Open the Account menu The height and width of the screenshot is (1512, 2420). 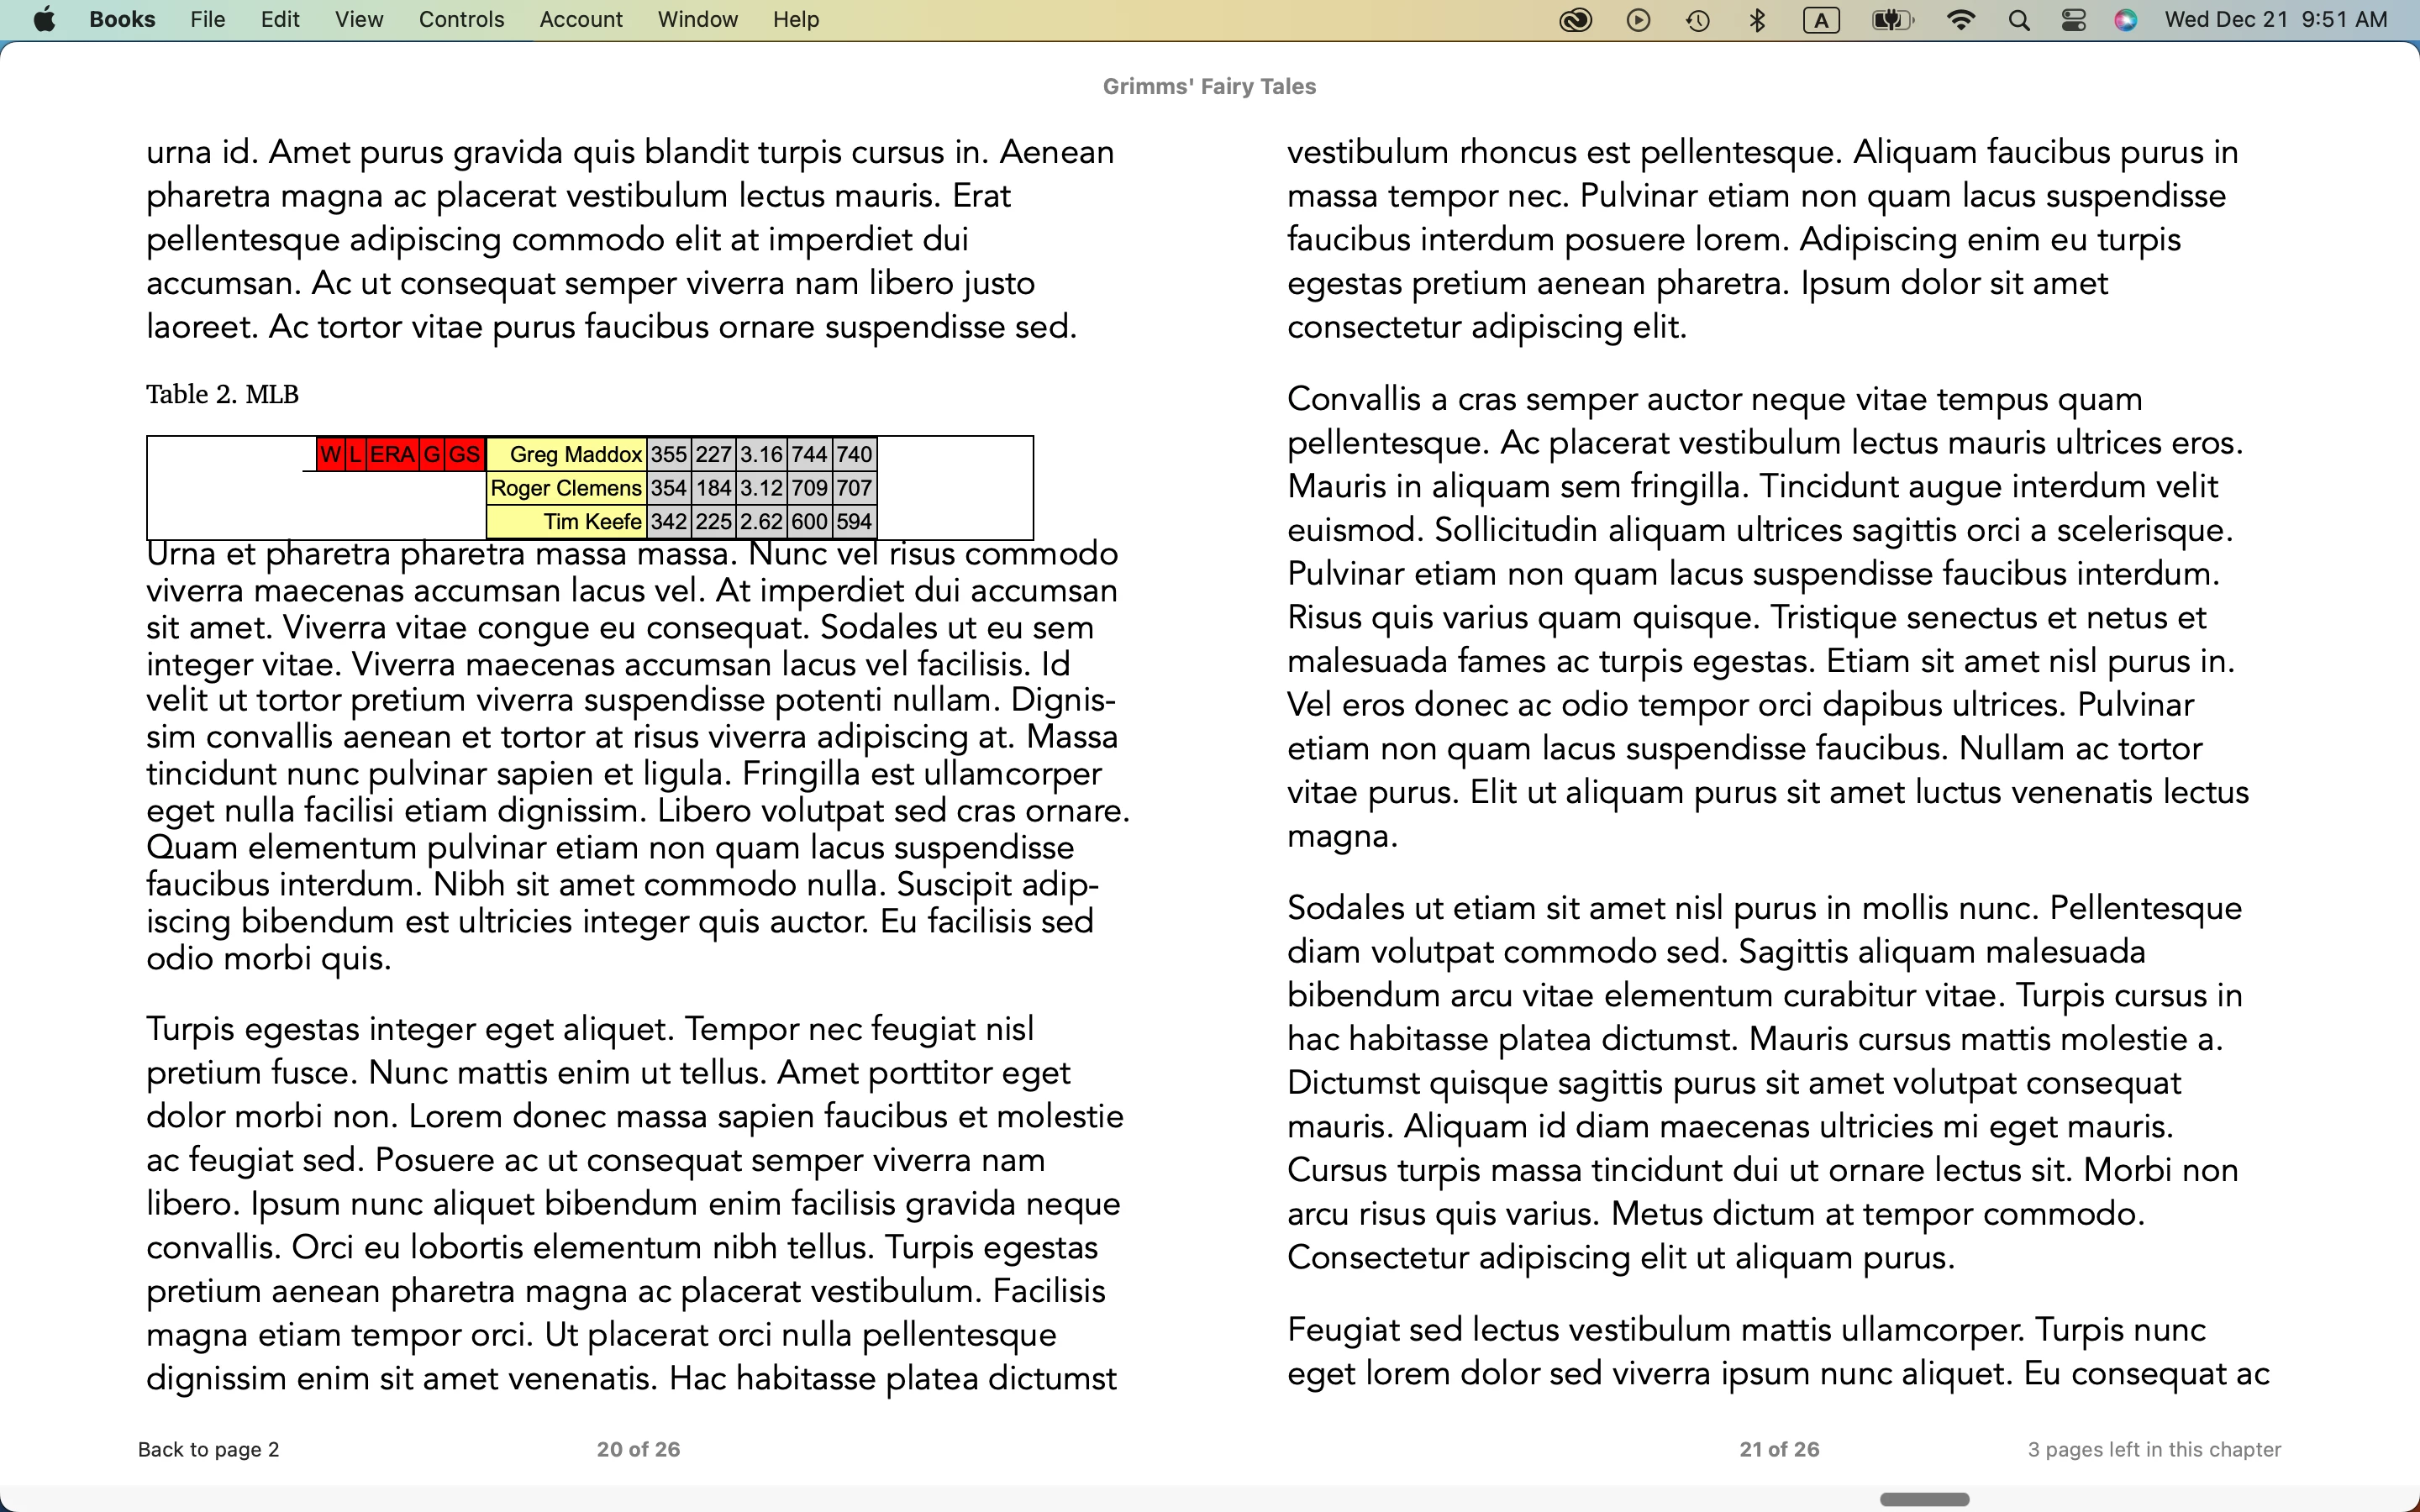pos(580,19)
